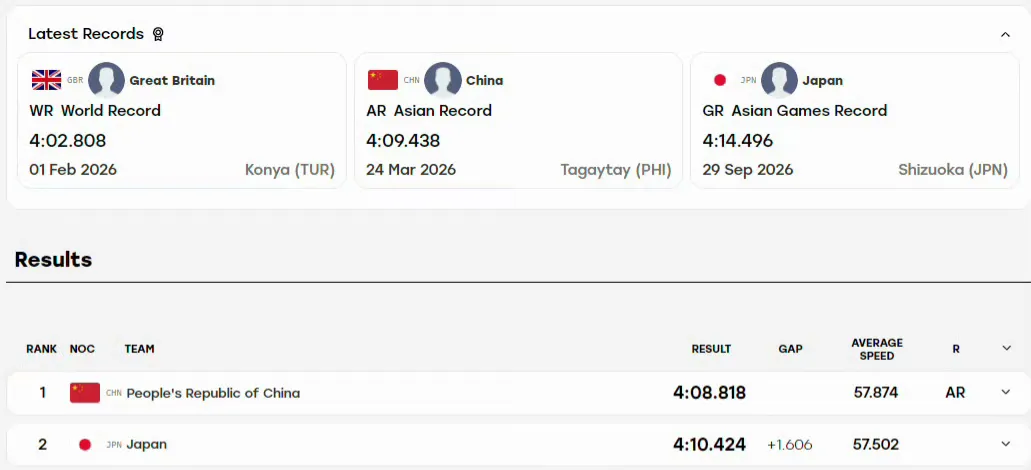Click the RESULT column header
The width and height of the screenshot is (1031, 470).
tap(711, 349)
